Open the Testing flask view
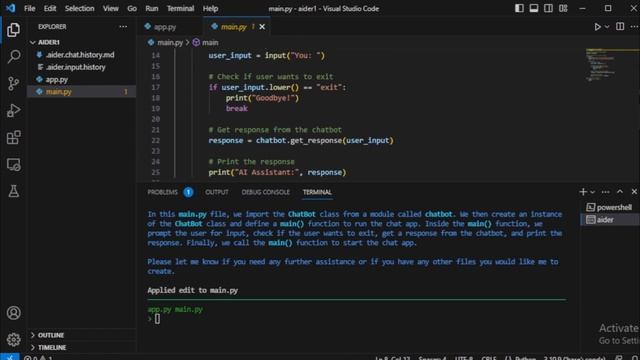640x360 pixels. pyautogui.click(x=13, y=191)
